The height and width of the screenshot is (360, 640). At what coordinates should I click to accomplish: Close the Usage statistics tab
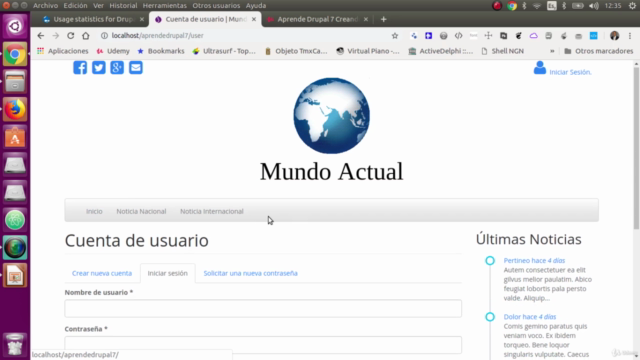point(142,19)
